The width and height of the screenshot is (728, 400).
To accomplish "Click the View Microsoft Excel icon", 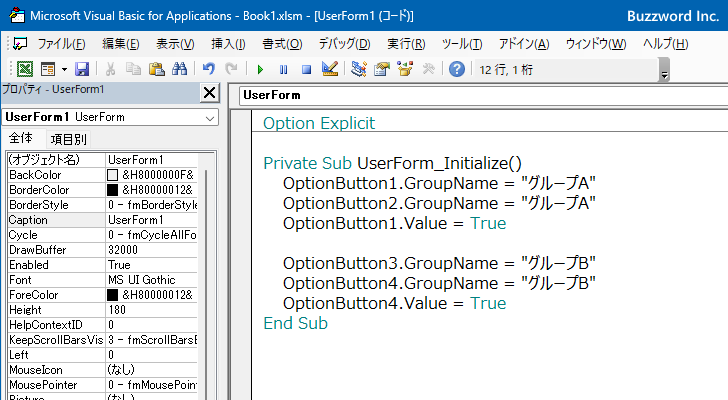I will (25, 70).
